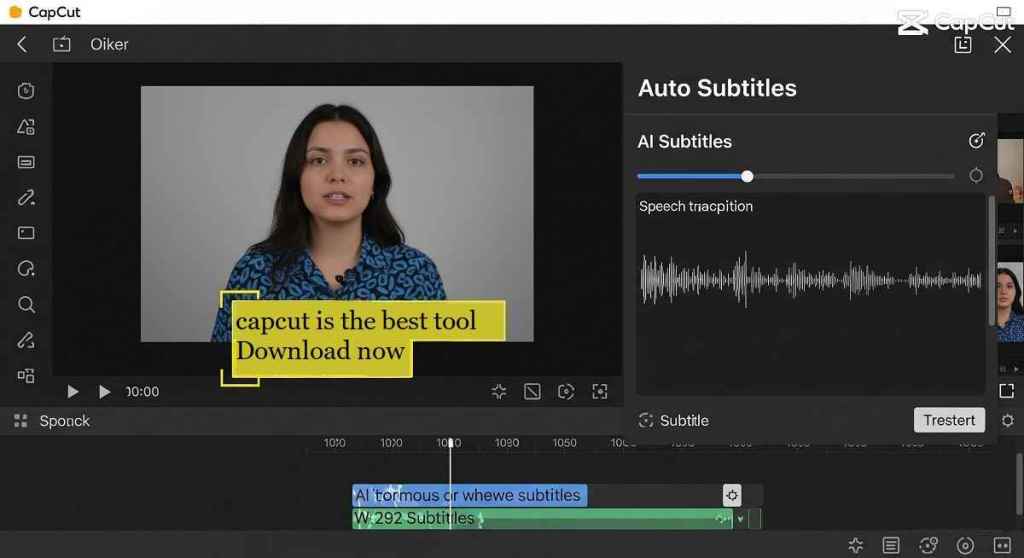
Task: Open the captions icon in left sidebar
Action: point(26,162)
